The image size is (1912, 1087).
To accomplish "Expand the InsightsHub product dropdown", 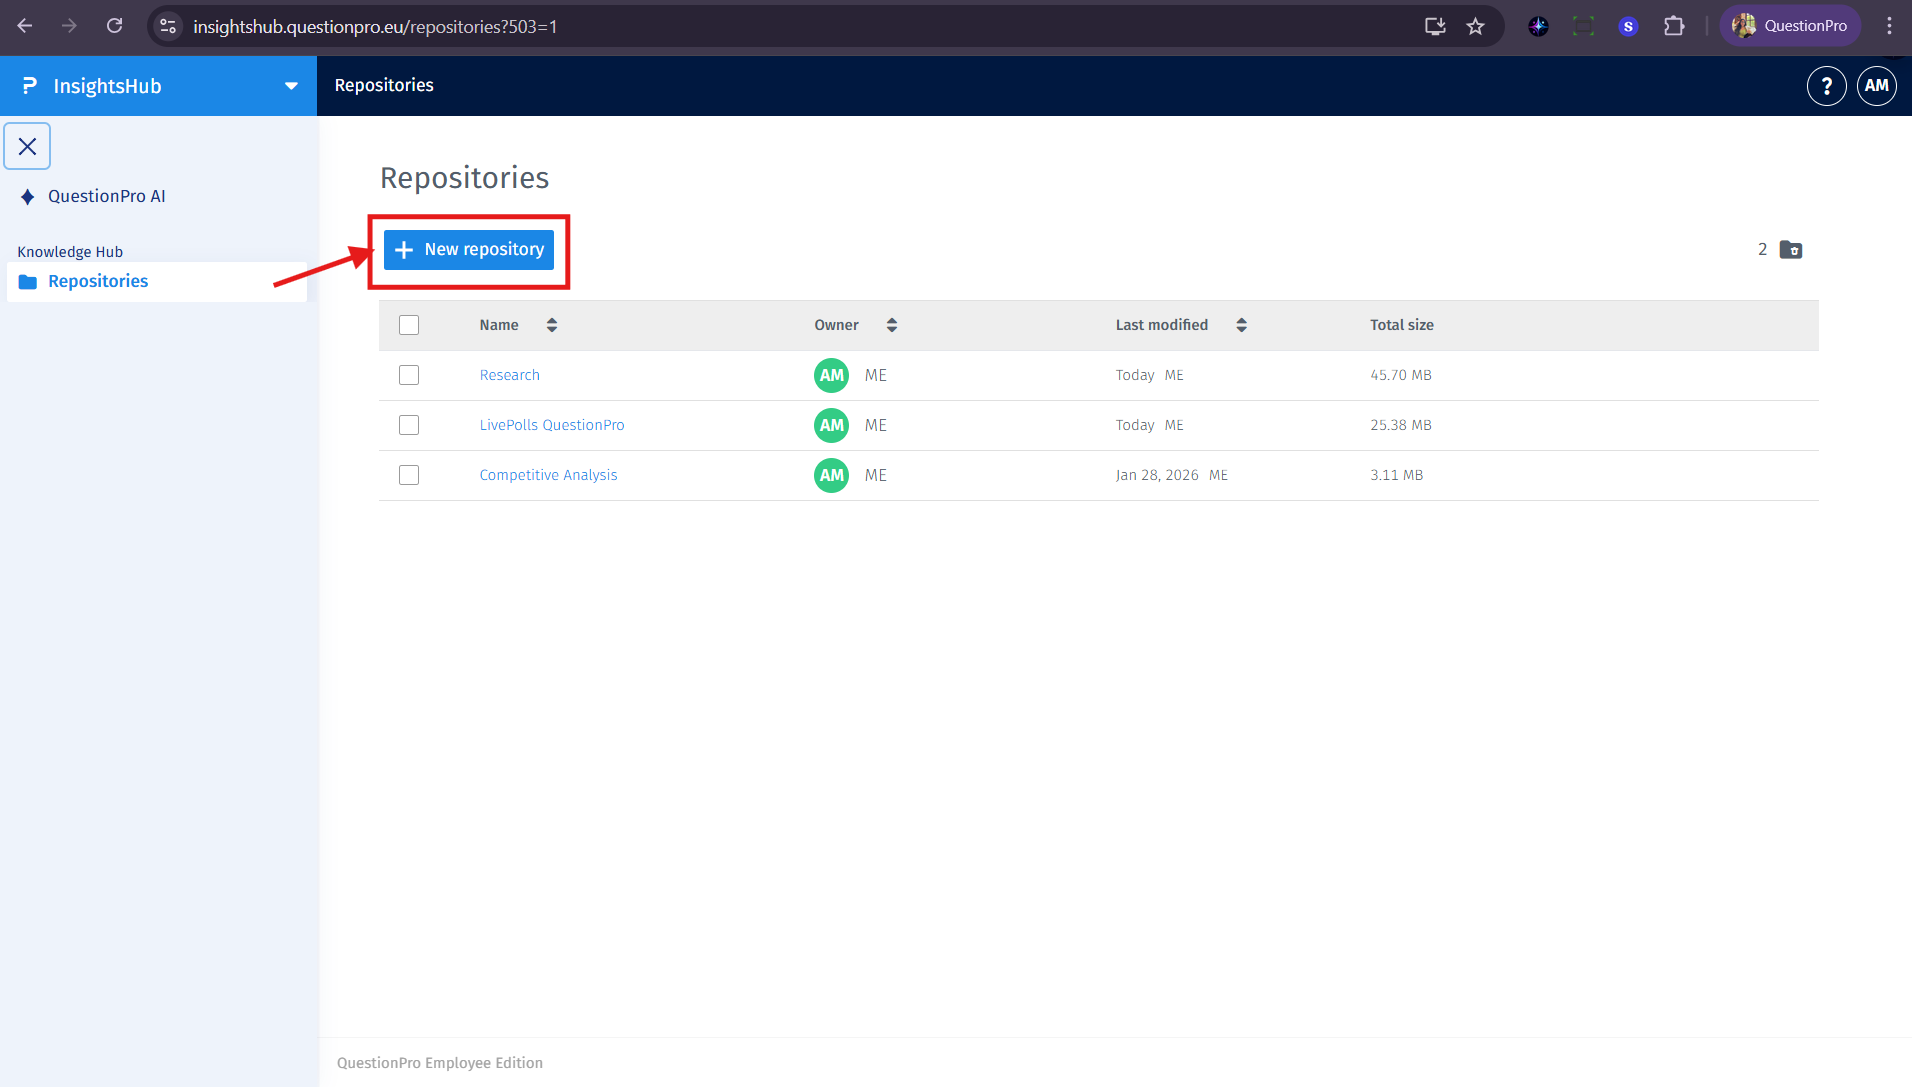I will (x=291, y=86).
